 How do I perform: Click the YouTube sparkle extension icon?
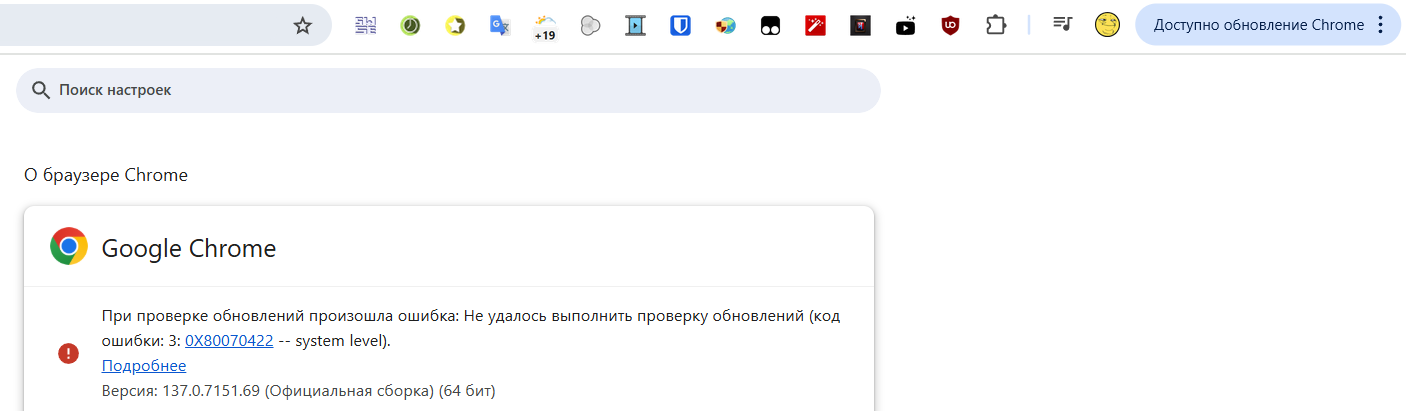click(x=905, y=25)
